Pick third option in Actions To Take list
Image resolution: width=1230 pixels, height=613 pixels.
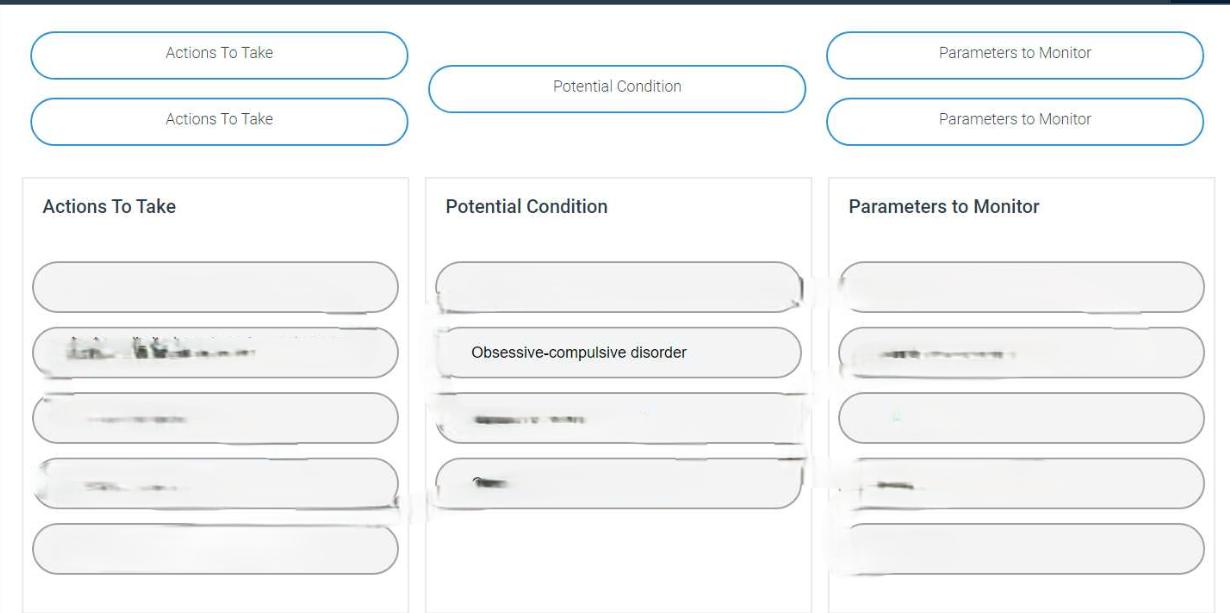point(215,418)
